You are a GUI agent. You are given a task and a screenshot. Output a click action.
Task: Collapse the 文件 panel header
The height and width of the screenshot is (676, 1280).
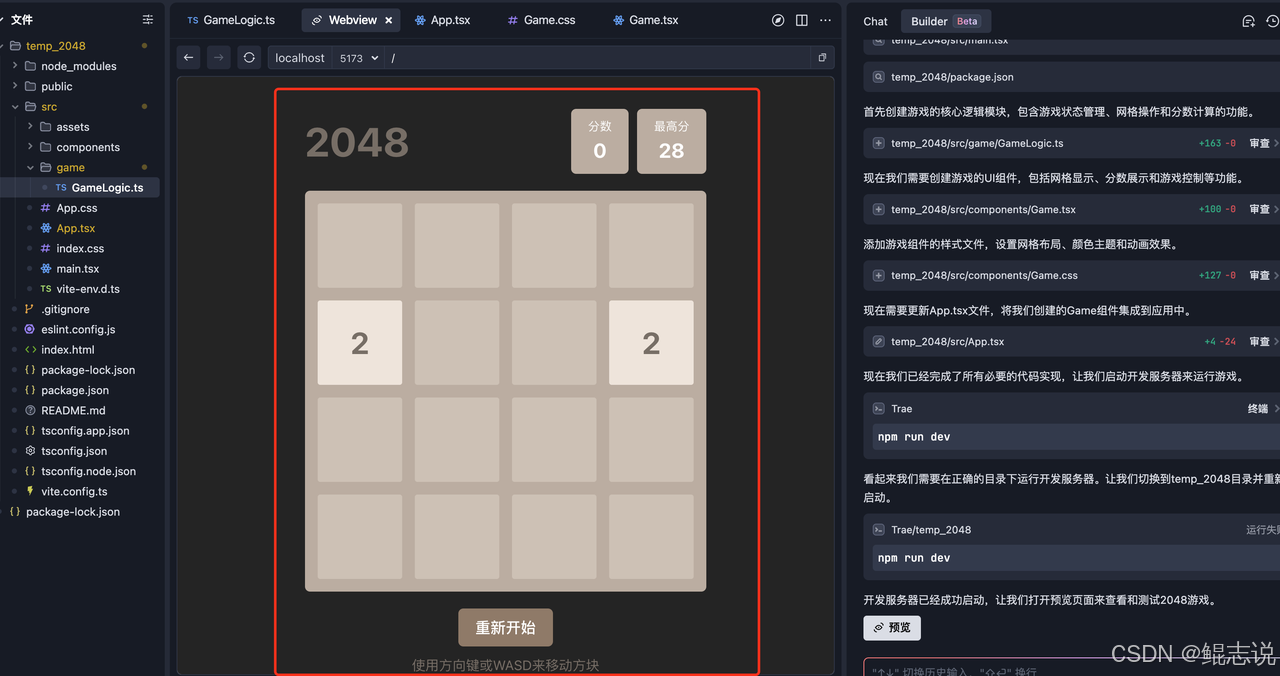(x=16, y=20)
